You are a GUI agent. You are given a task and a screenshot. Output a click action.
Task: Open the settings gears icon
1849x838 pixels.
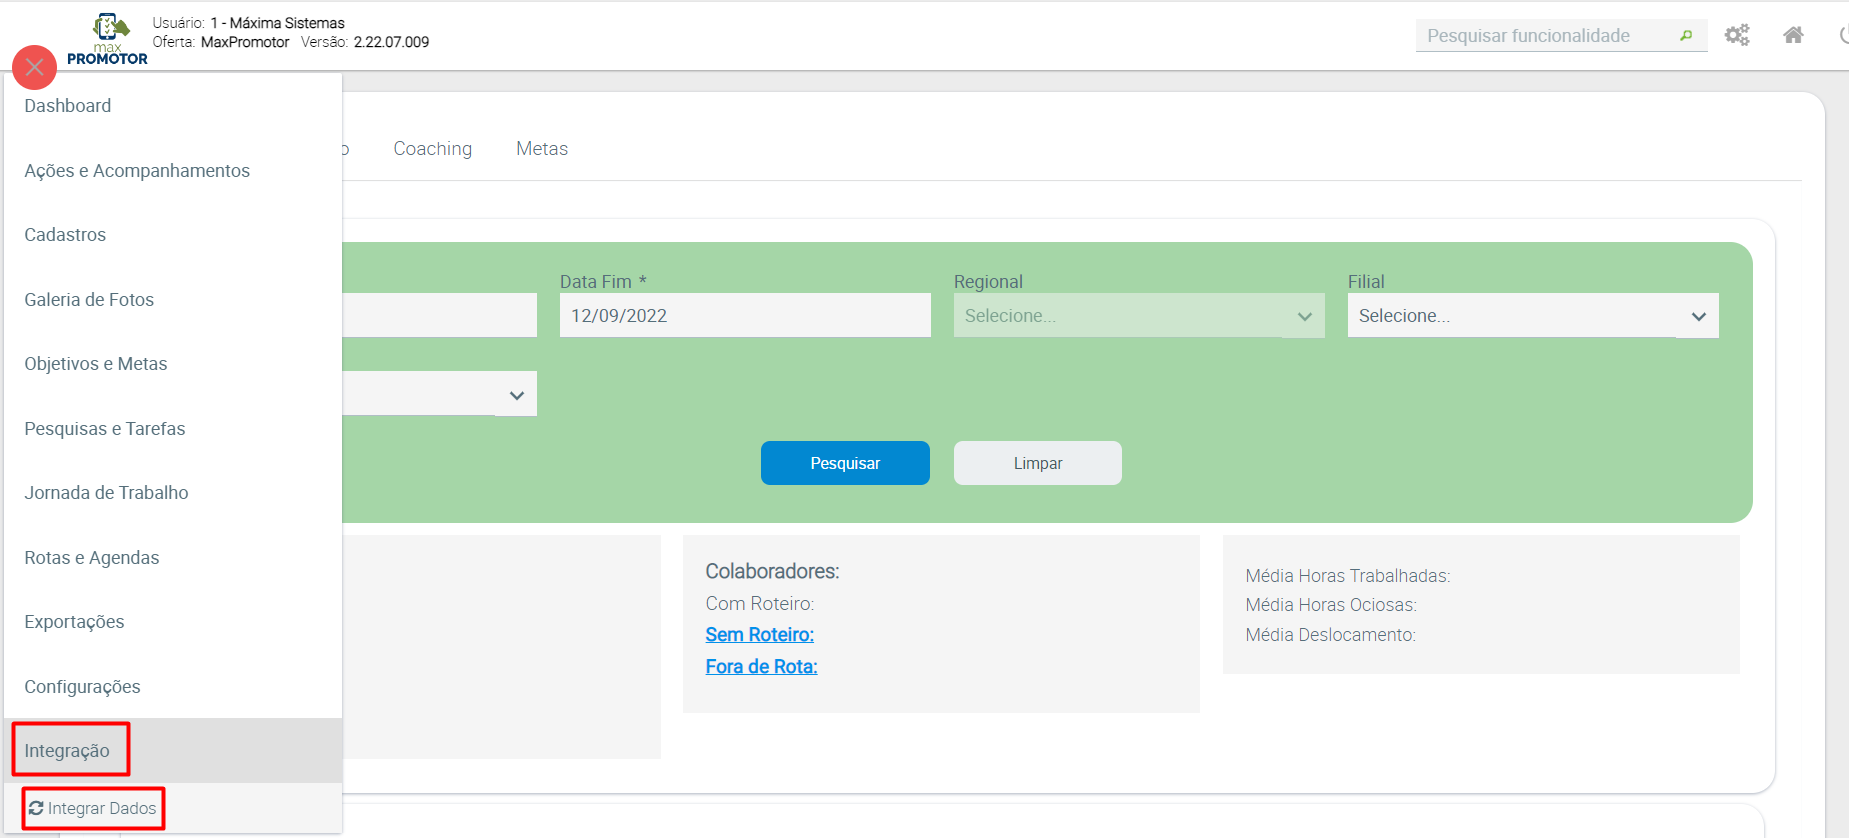coord(1737,35)
